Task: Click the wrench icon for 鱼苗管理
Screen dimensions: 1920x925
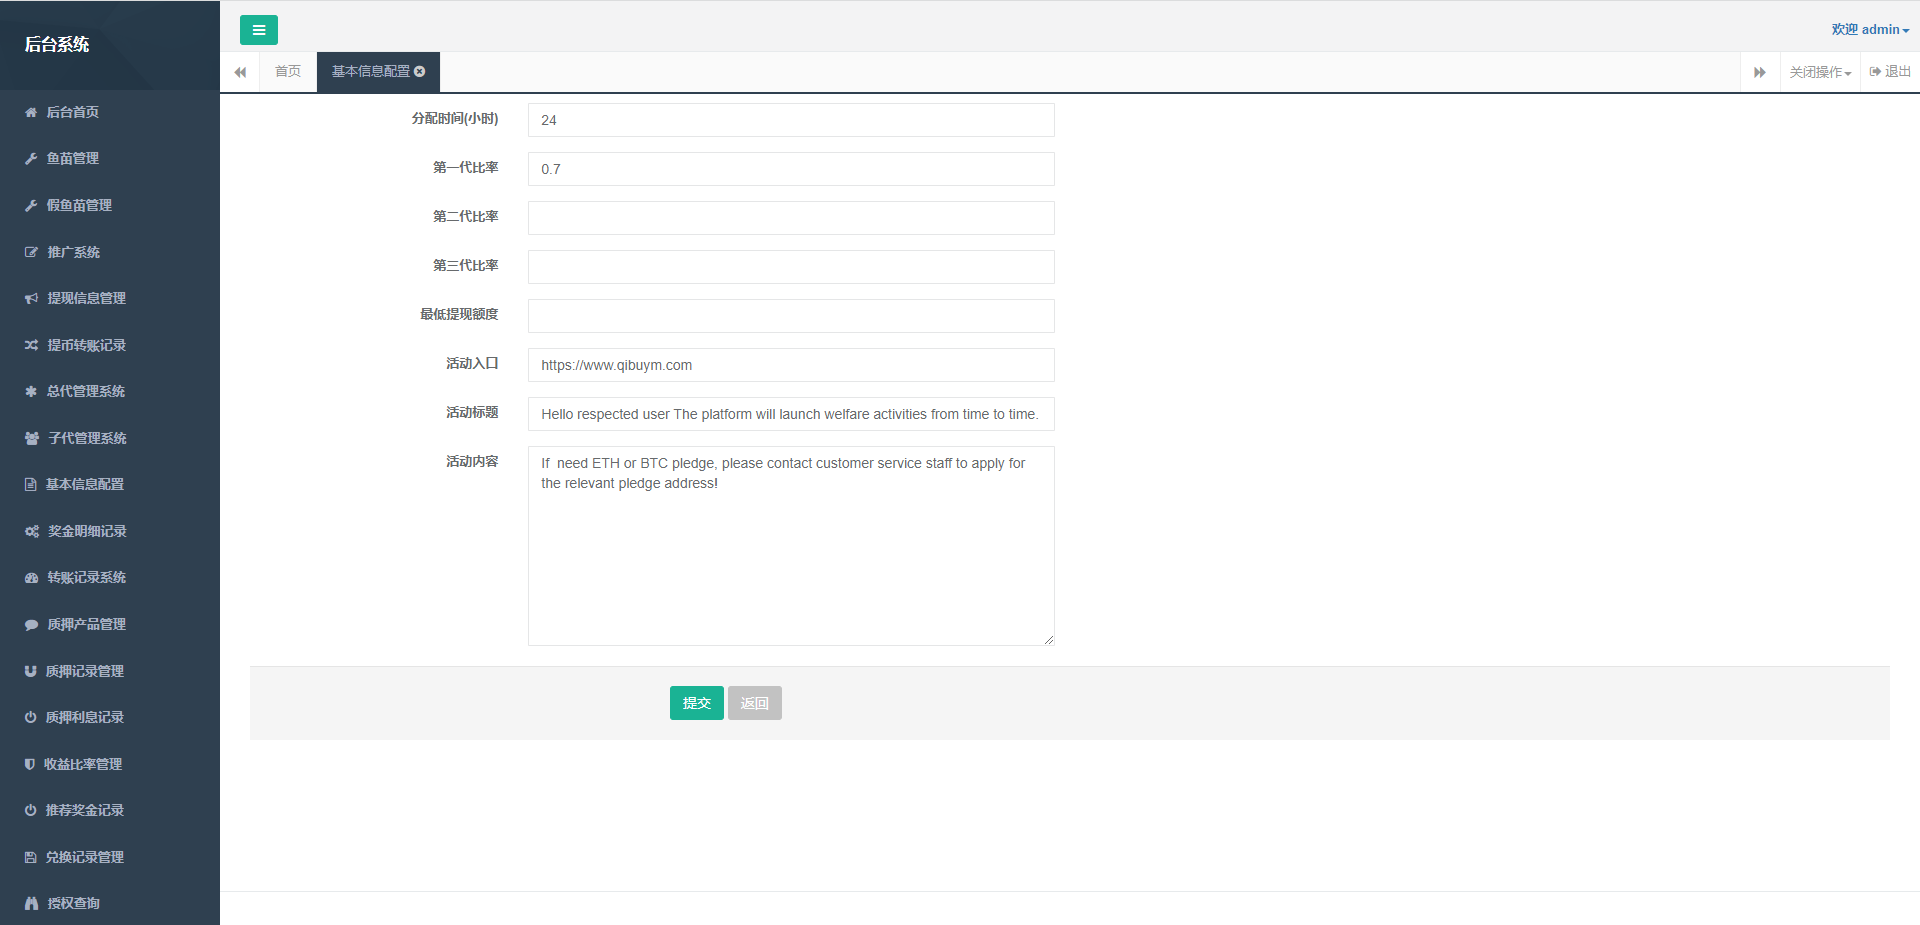Action: (x=31, y=159)
